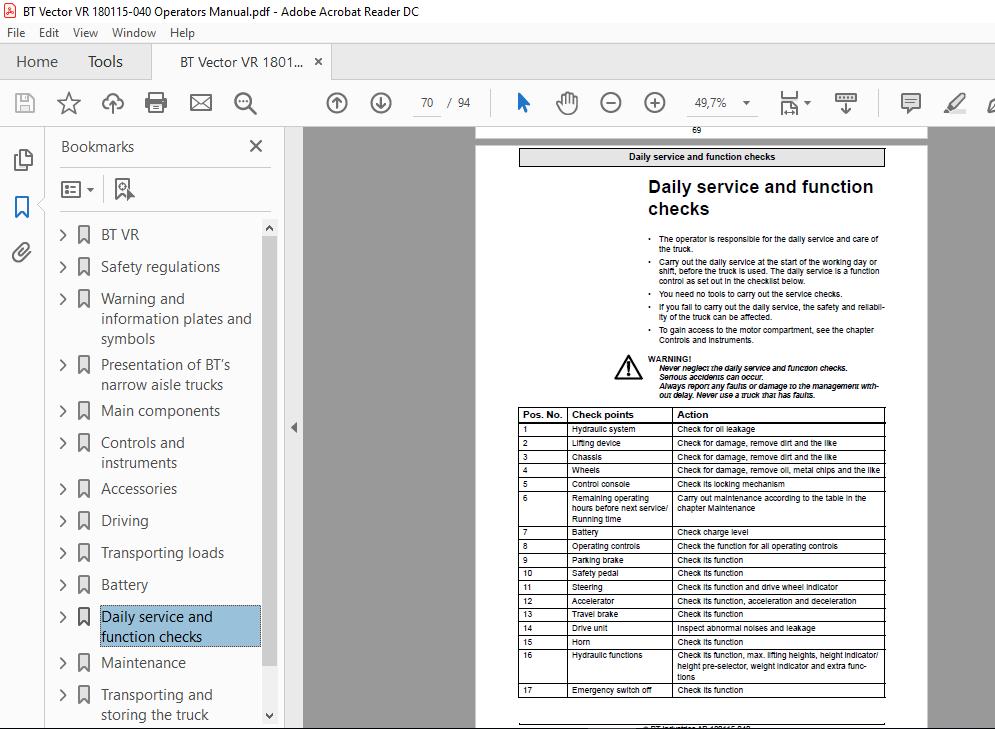Select the text selection arrow tool
Screen dimensions: 995x729
pyautogui.click(x=523, y=102)
